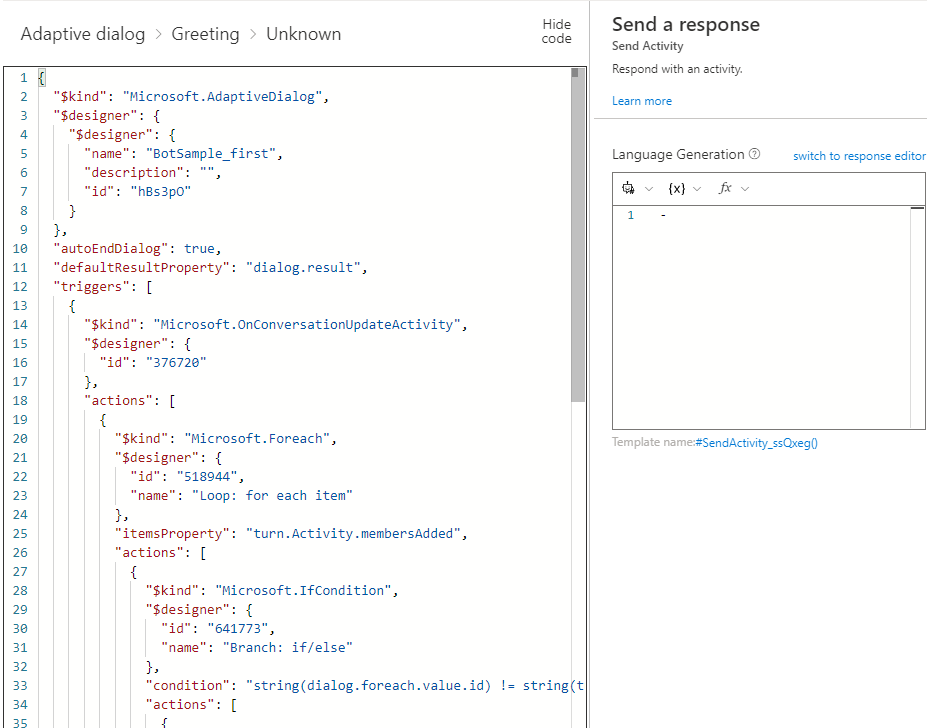Click the Send Activity header icon area
Image resolution: width=927 pixels, height=728 pixels.
tap(647, 45)
